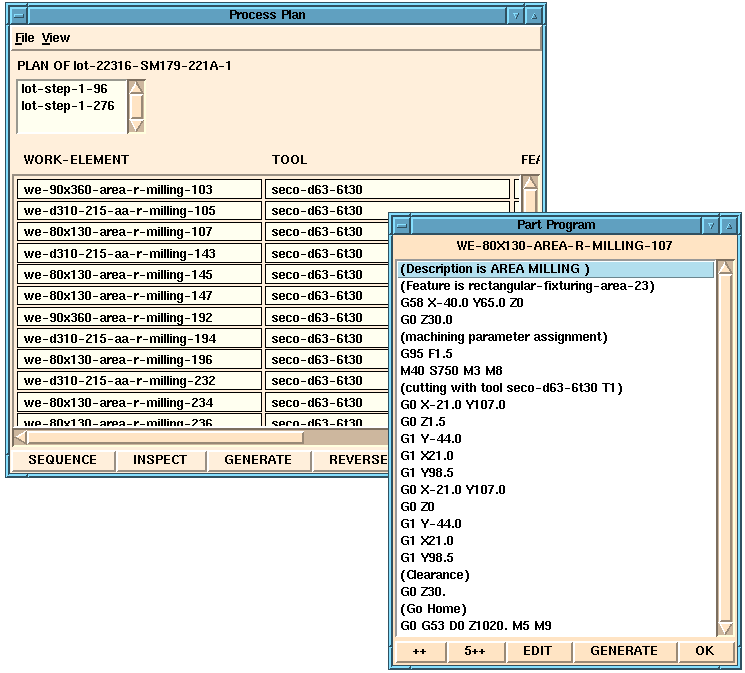Click scroll-down arrow of lot-step list
Screen dimensions: 745x673
point(137,126)
